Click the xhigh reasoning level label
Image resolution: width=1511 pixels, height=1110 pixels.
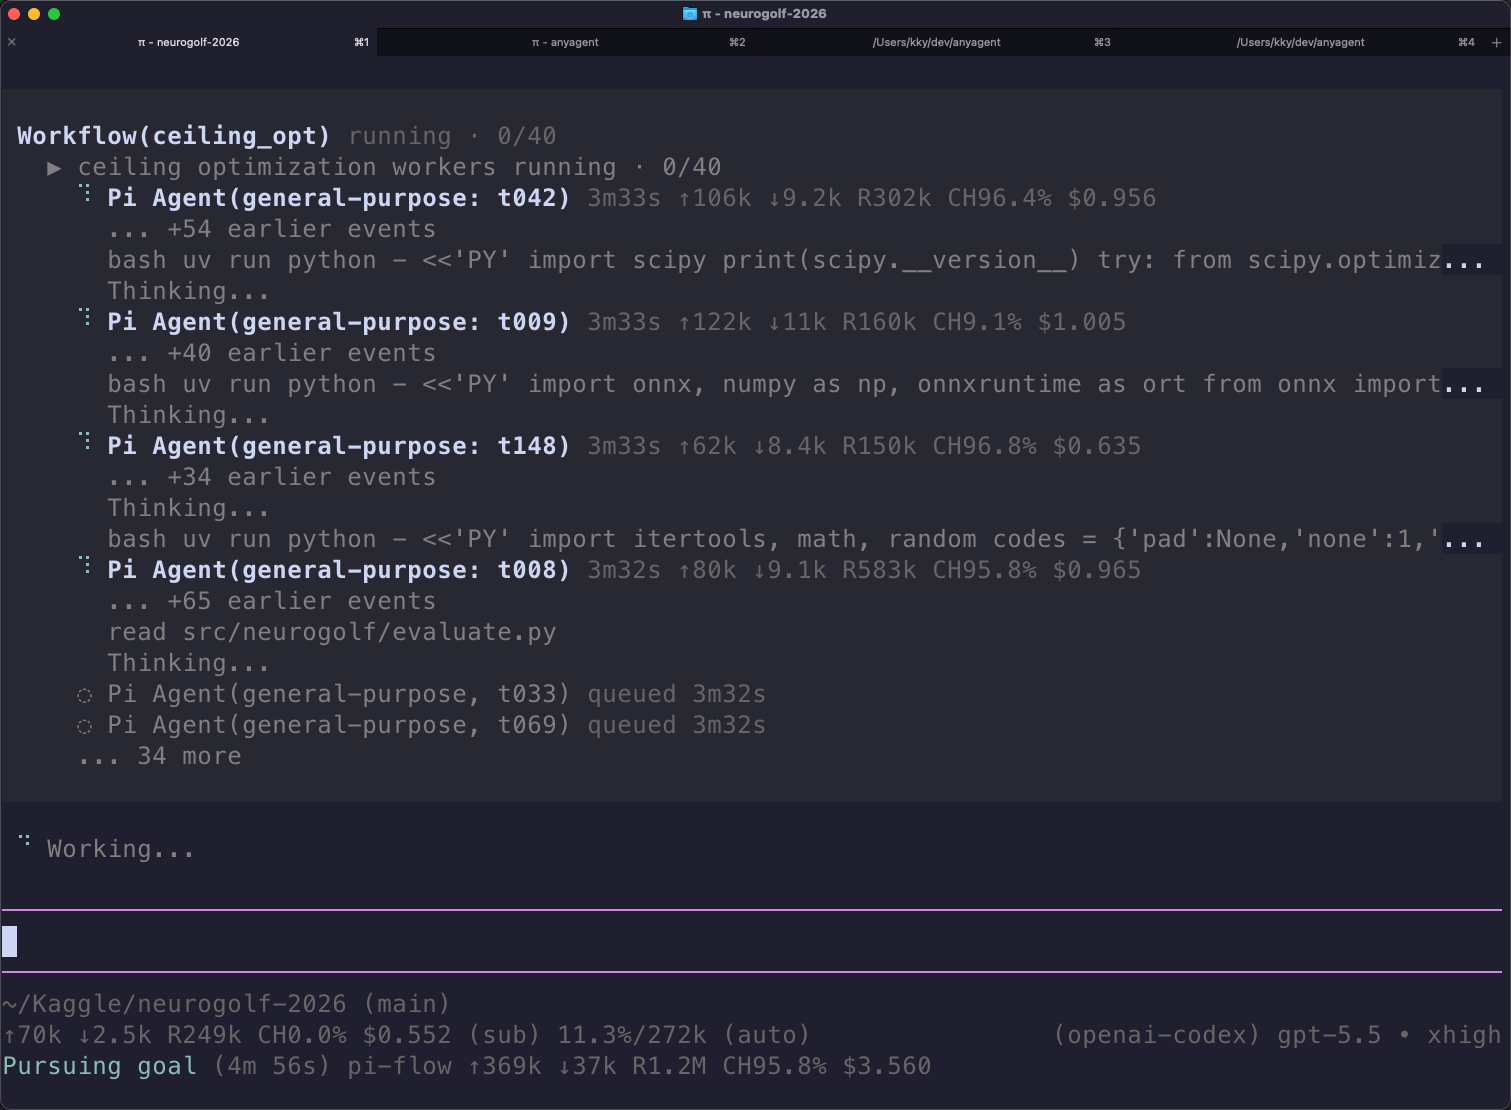coord(1464,1034)
